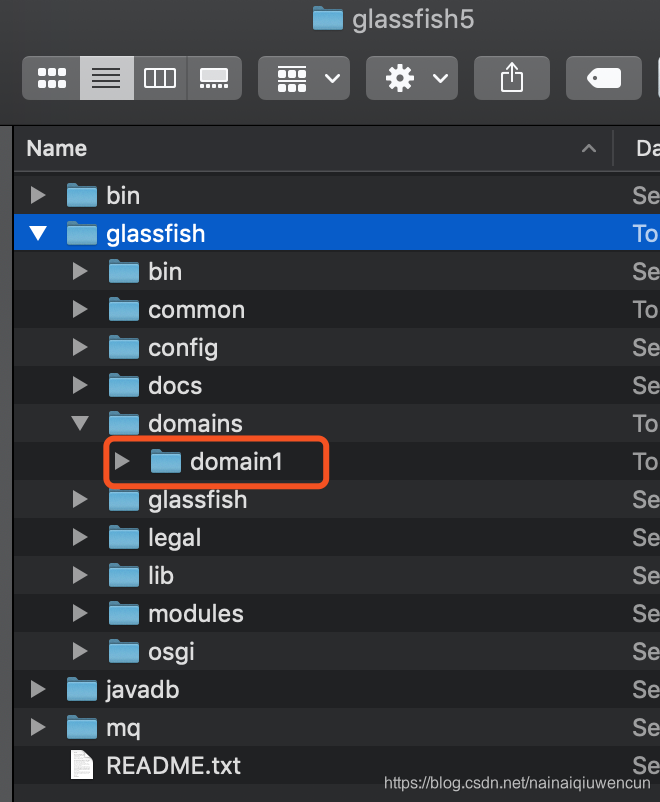Expand the domain1 folder
660x802 pixels.
coord(122,461)
